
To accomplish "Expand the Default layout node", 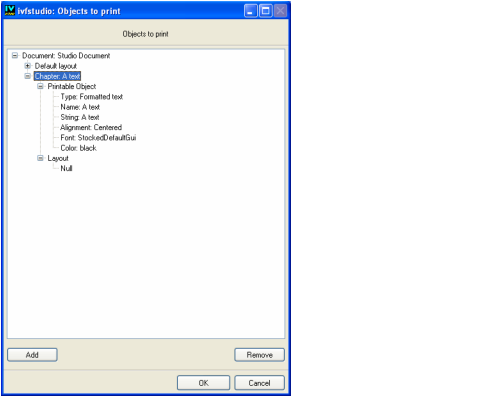I will click(x=28, y=66).
